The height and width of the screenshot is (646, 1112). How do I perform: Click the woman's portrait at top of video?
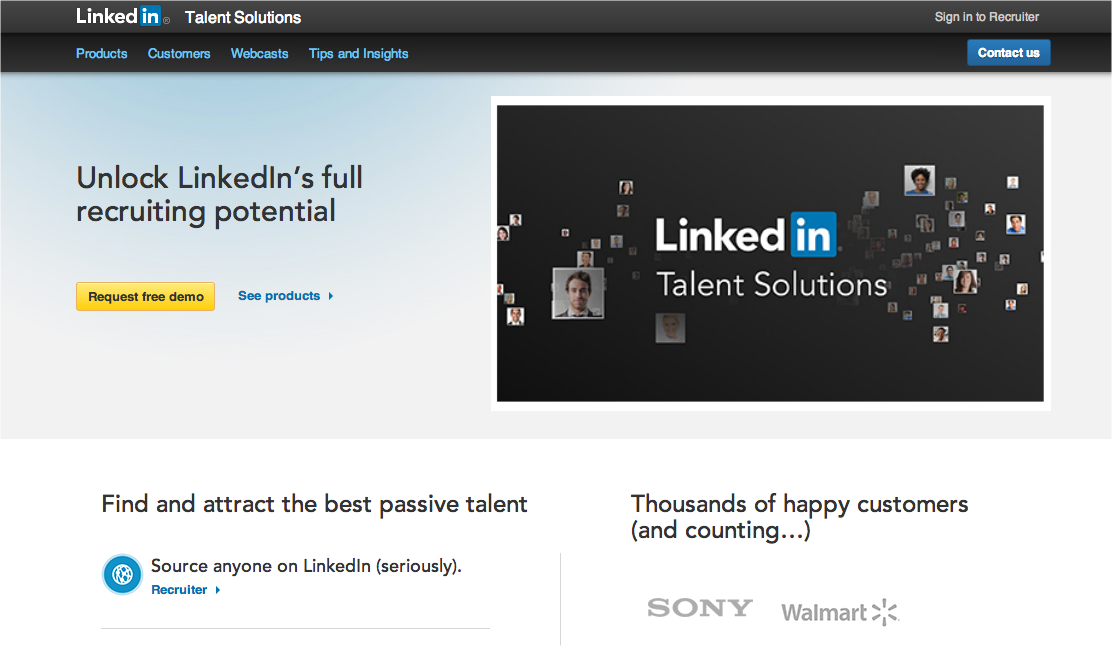tap(919, 180)
